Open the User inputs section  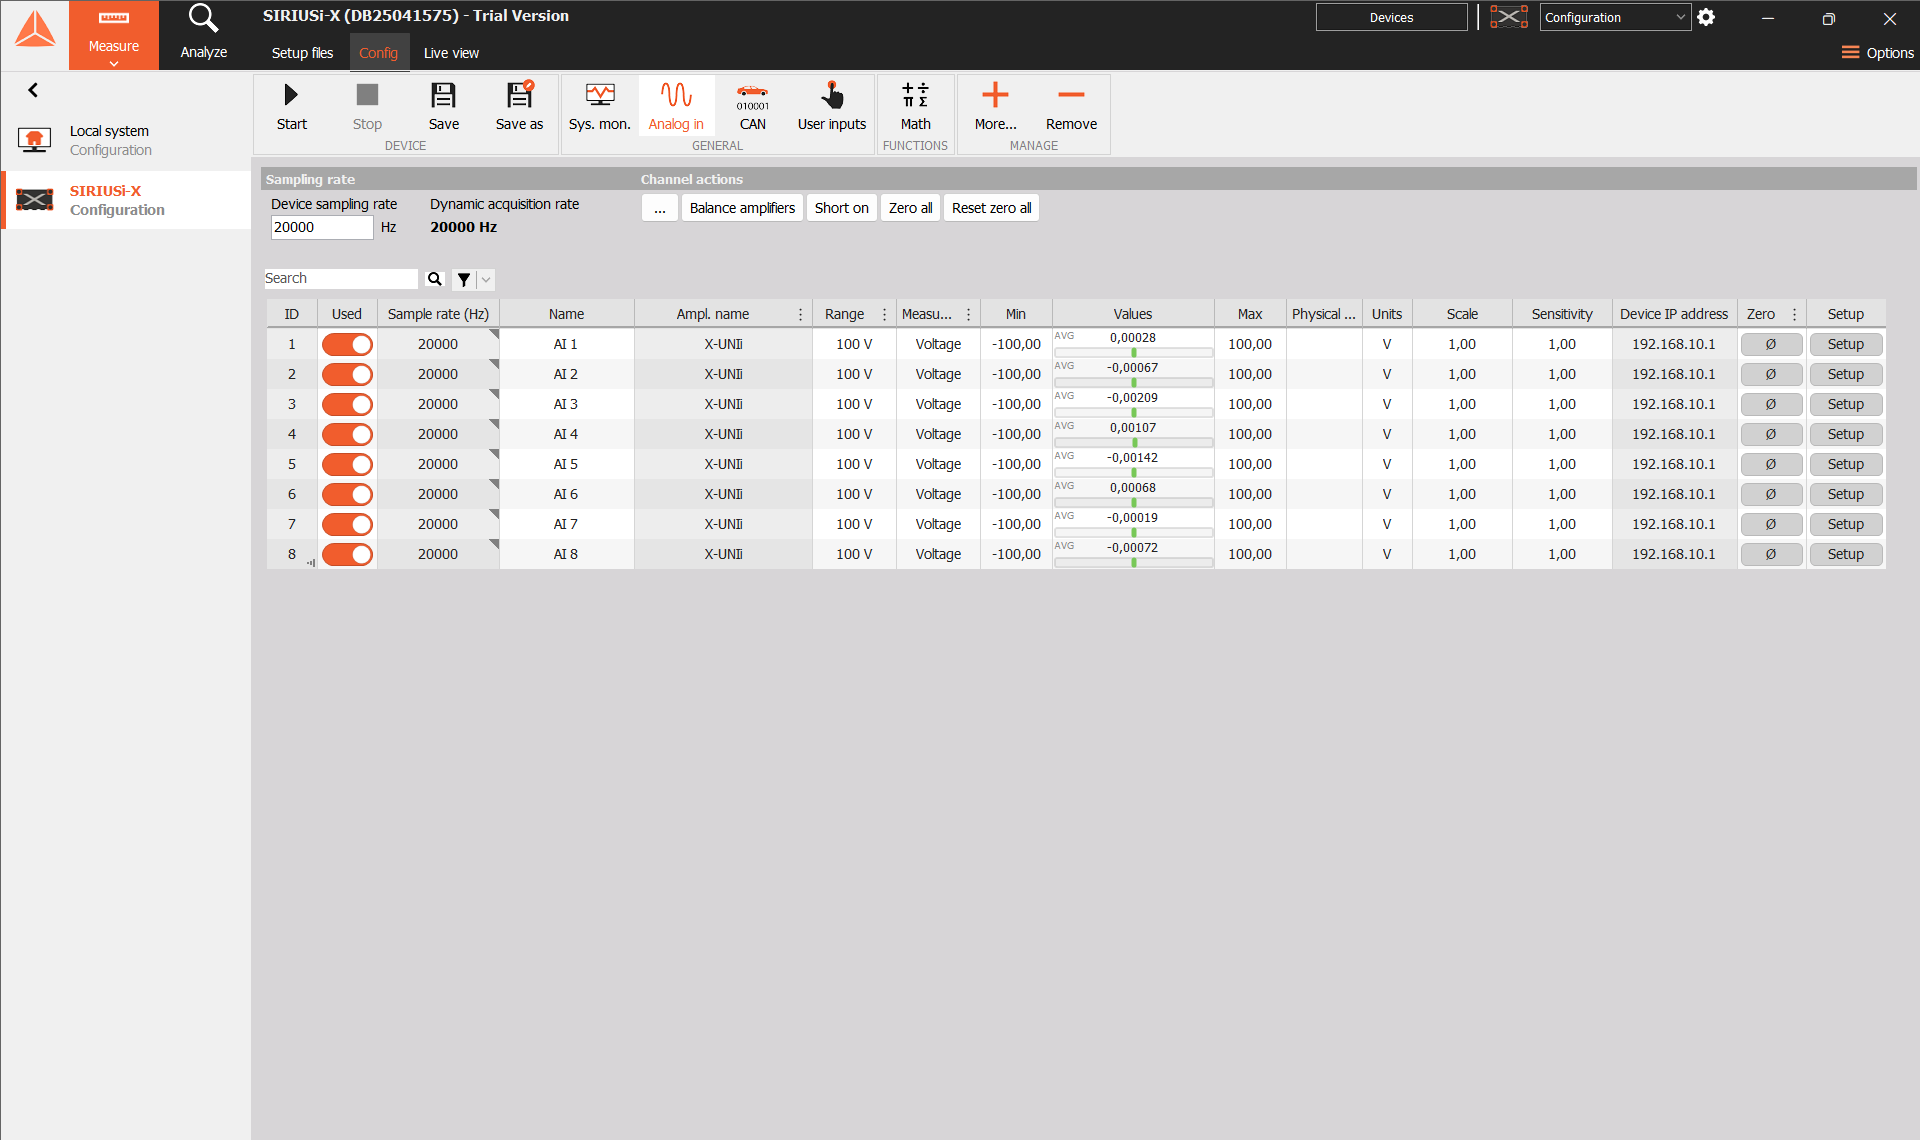pos(832,95)
